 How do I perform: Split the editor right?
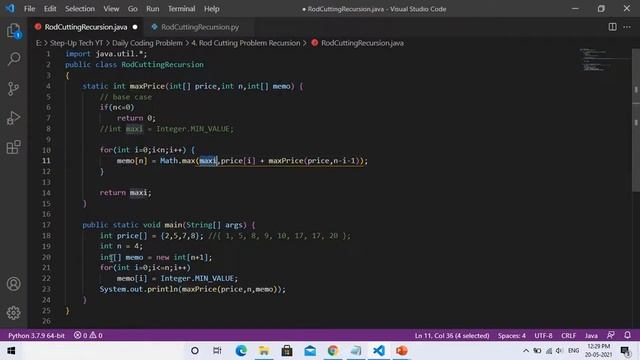[x=612, y=27]
